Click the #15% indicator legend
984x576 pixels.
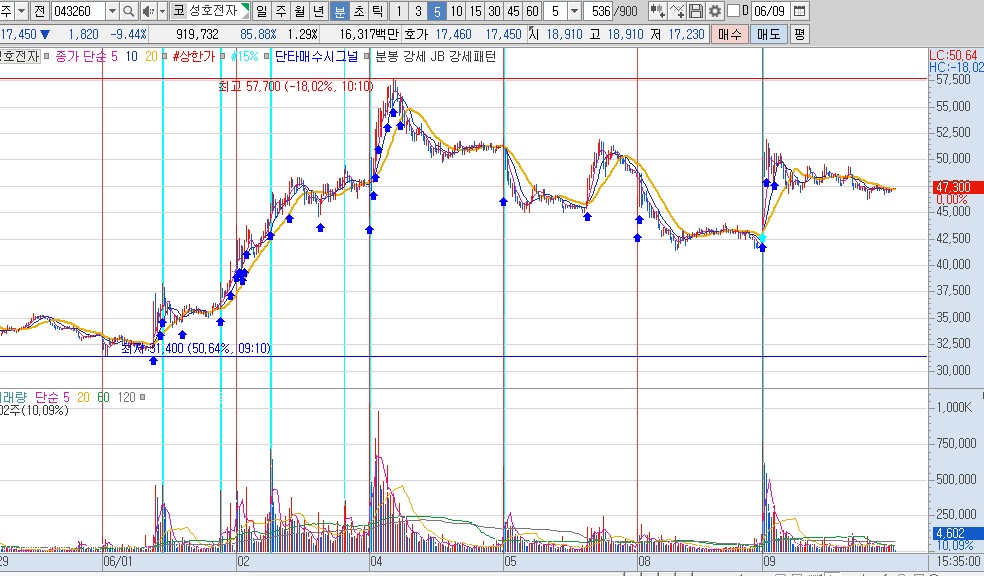pyautogui.click(x=245, y=56)
